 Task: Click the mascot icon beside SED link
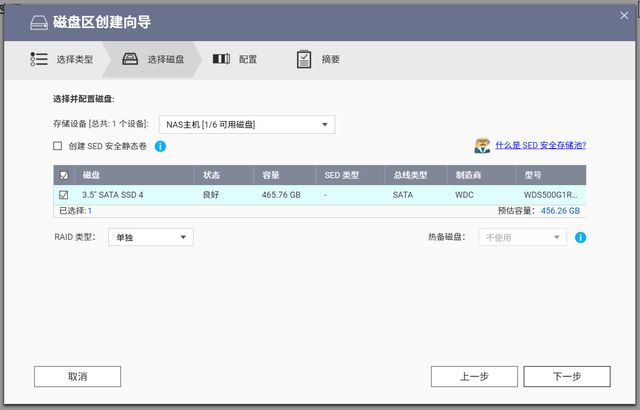tap(482, 145)
